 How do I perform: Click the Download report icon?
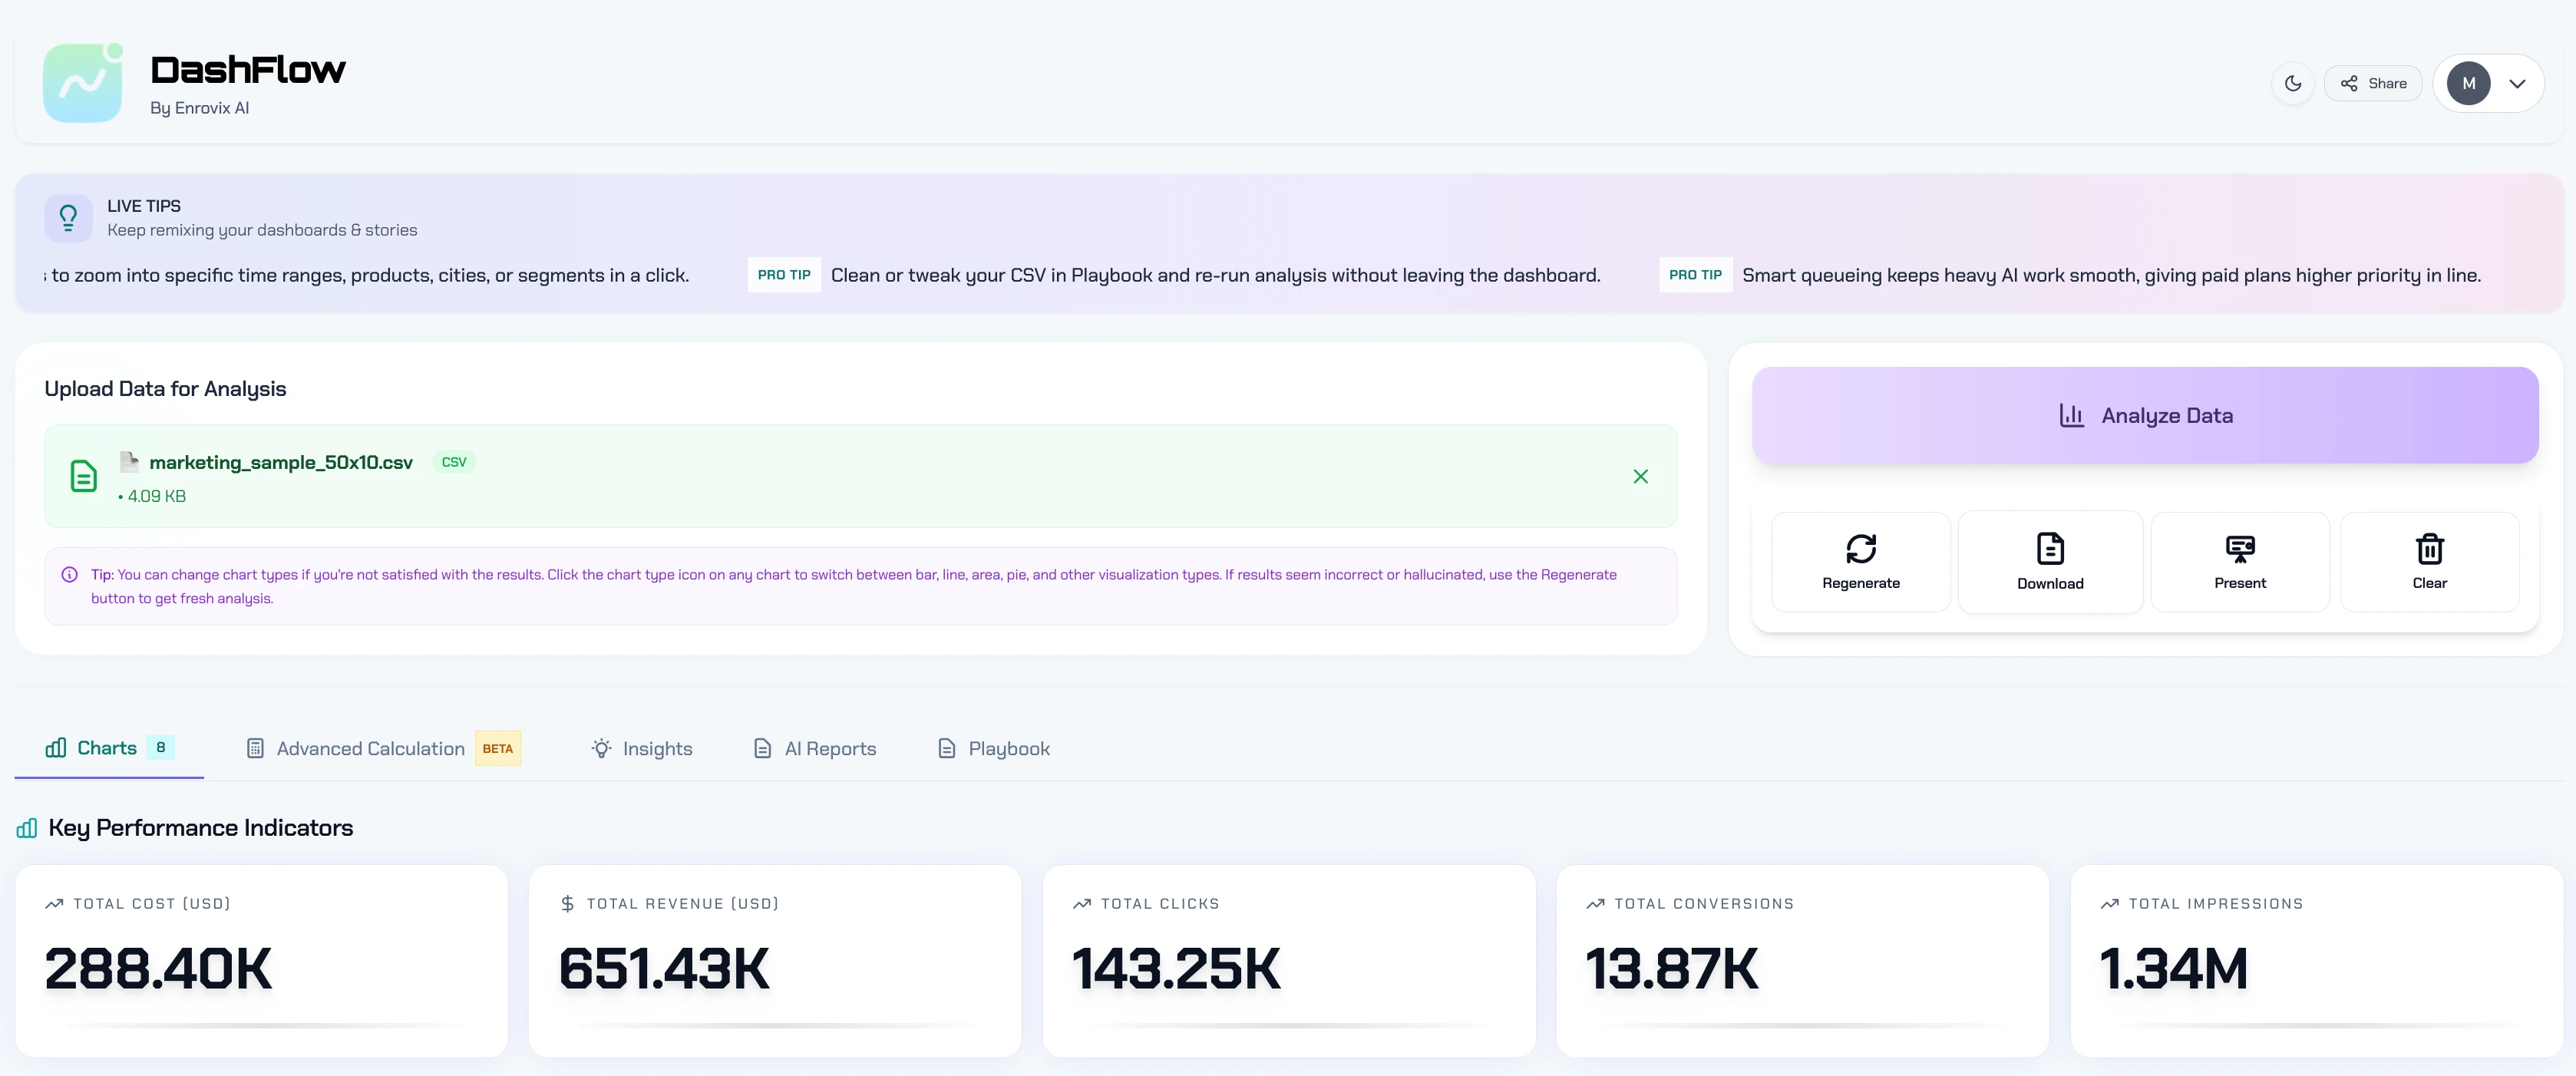pos(2050,549)
